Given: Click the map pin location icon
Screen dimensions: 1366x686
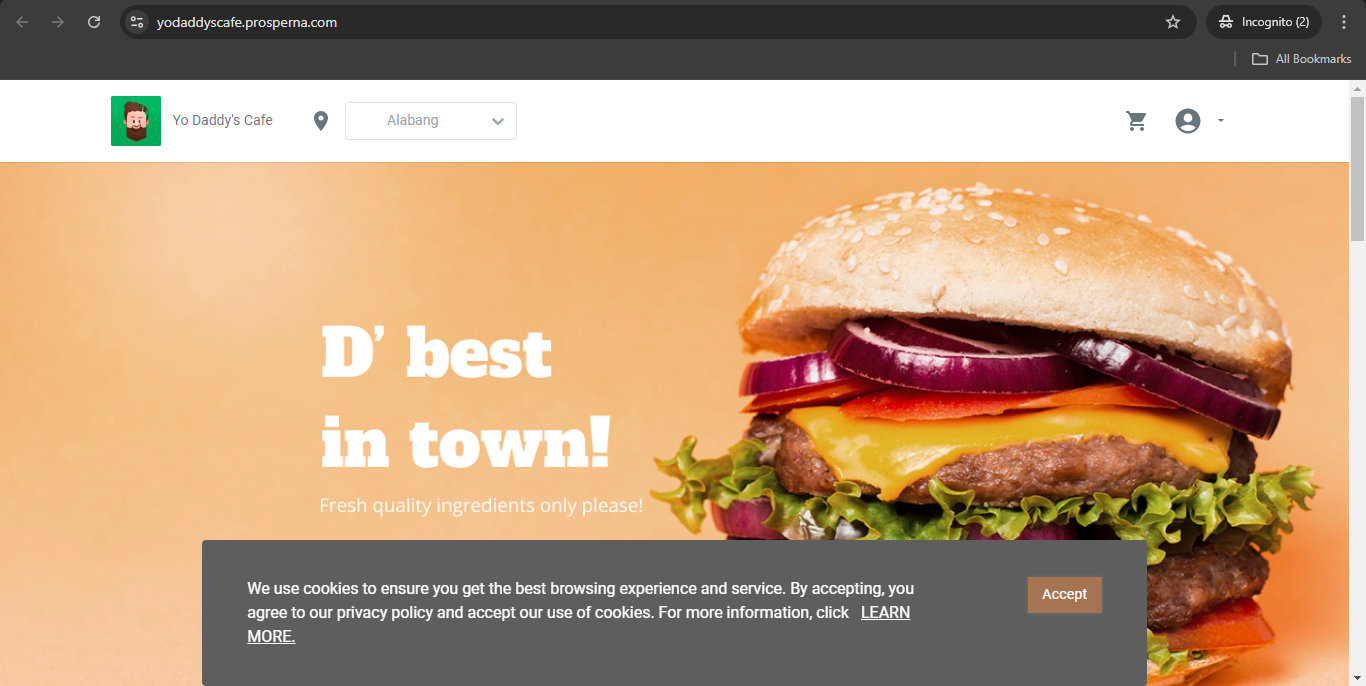Looking at the screenshot, I should (x=320, y=121).
